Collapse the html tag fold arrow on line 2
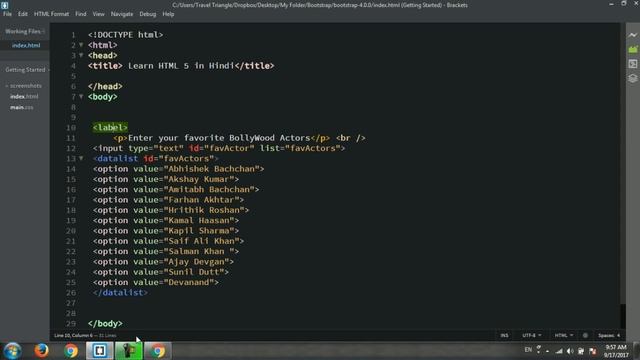The width and height of the screenshot is (640, 360). (81, 45)
